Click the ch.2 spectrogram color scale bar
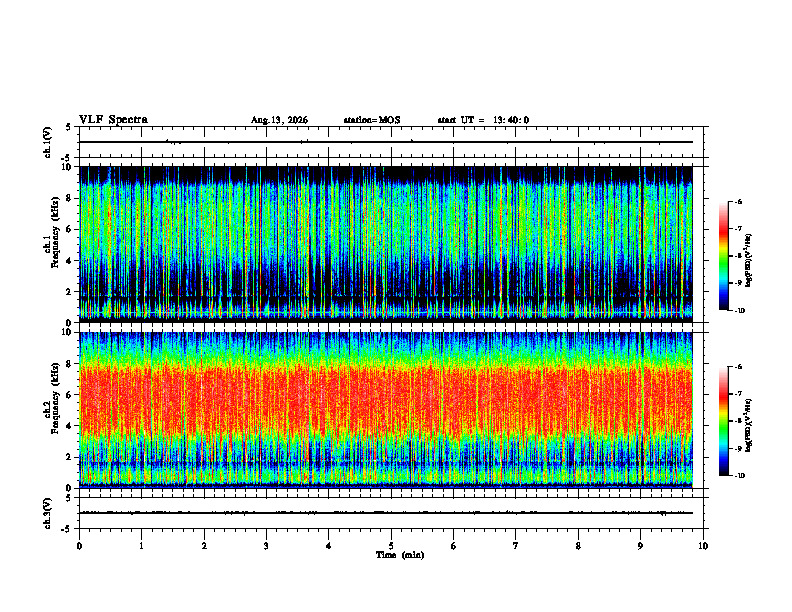The image size is (792, 612). [723, 421]
